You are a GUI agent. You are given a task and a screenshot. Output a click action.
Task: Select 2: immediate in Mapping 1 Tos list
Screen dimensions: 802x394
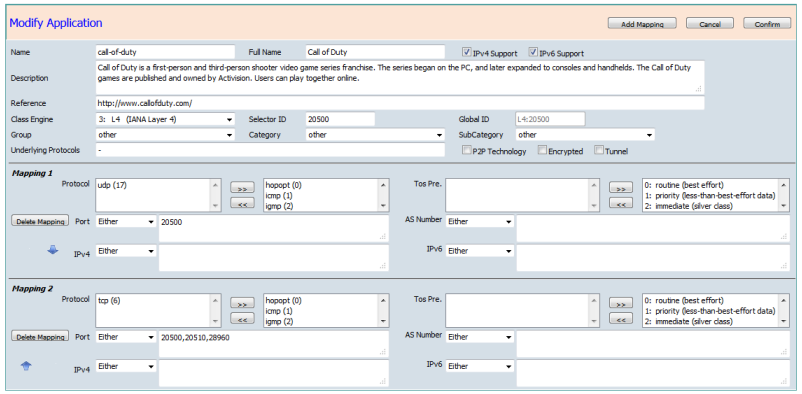(x=688, y=206)
